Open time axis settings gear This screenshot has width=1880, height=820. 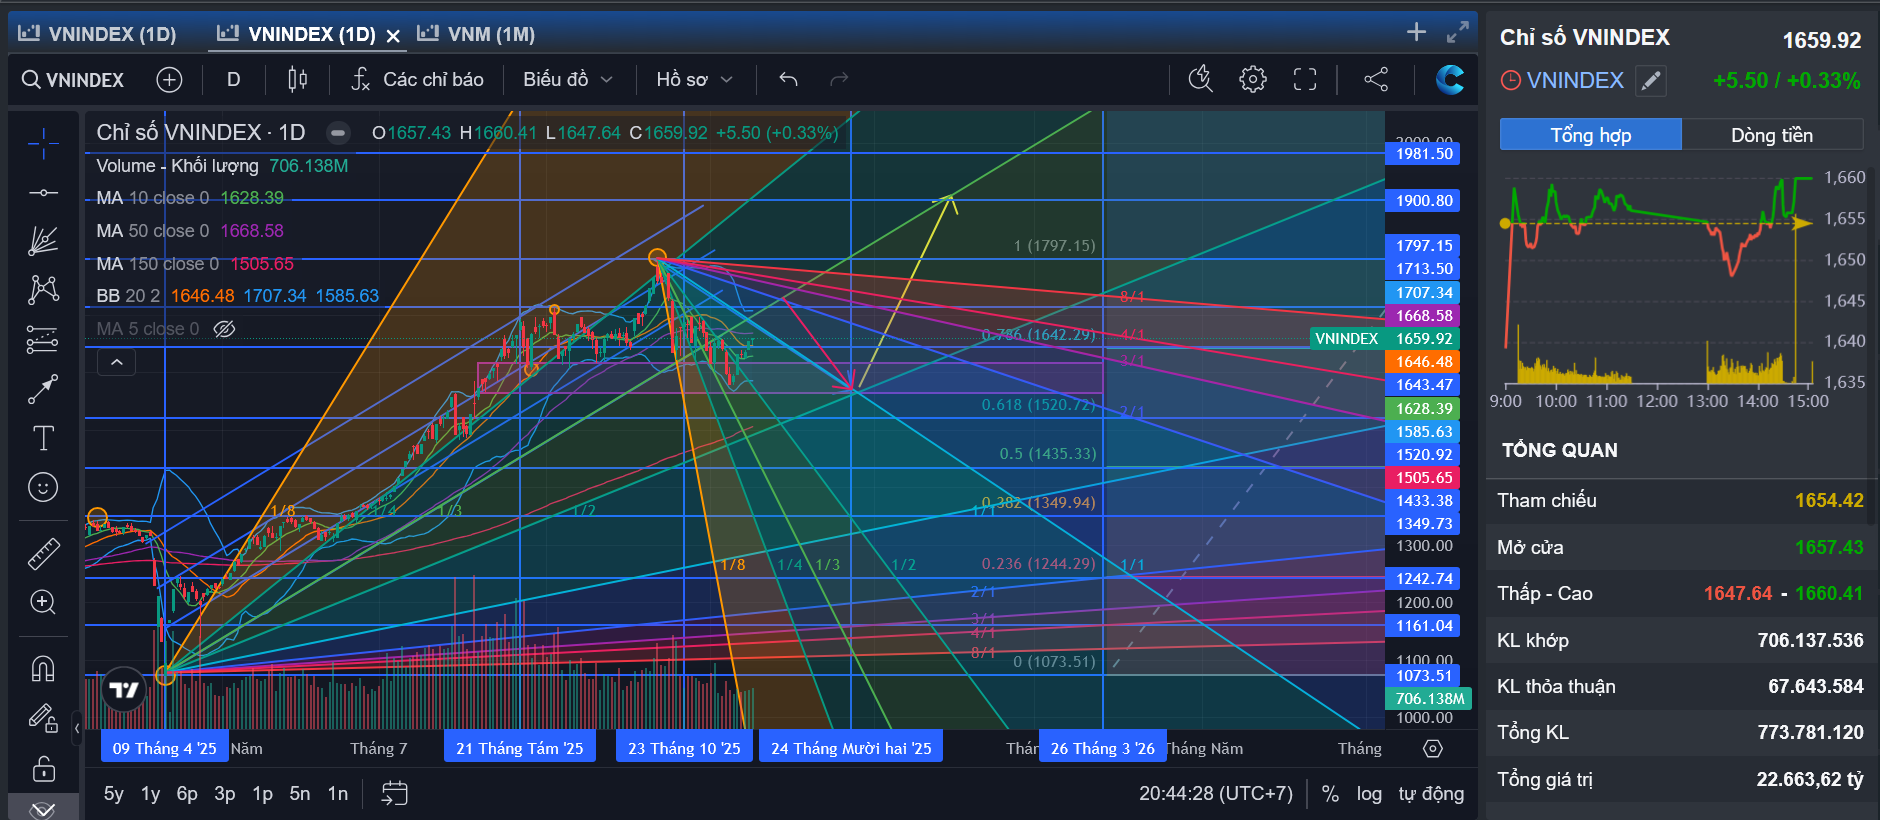tap(1432, 749)
